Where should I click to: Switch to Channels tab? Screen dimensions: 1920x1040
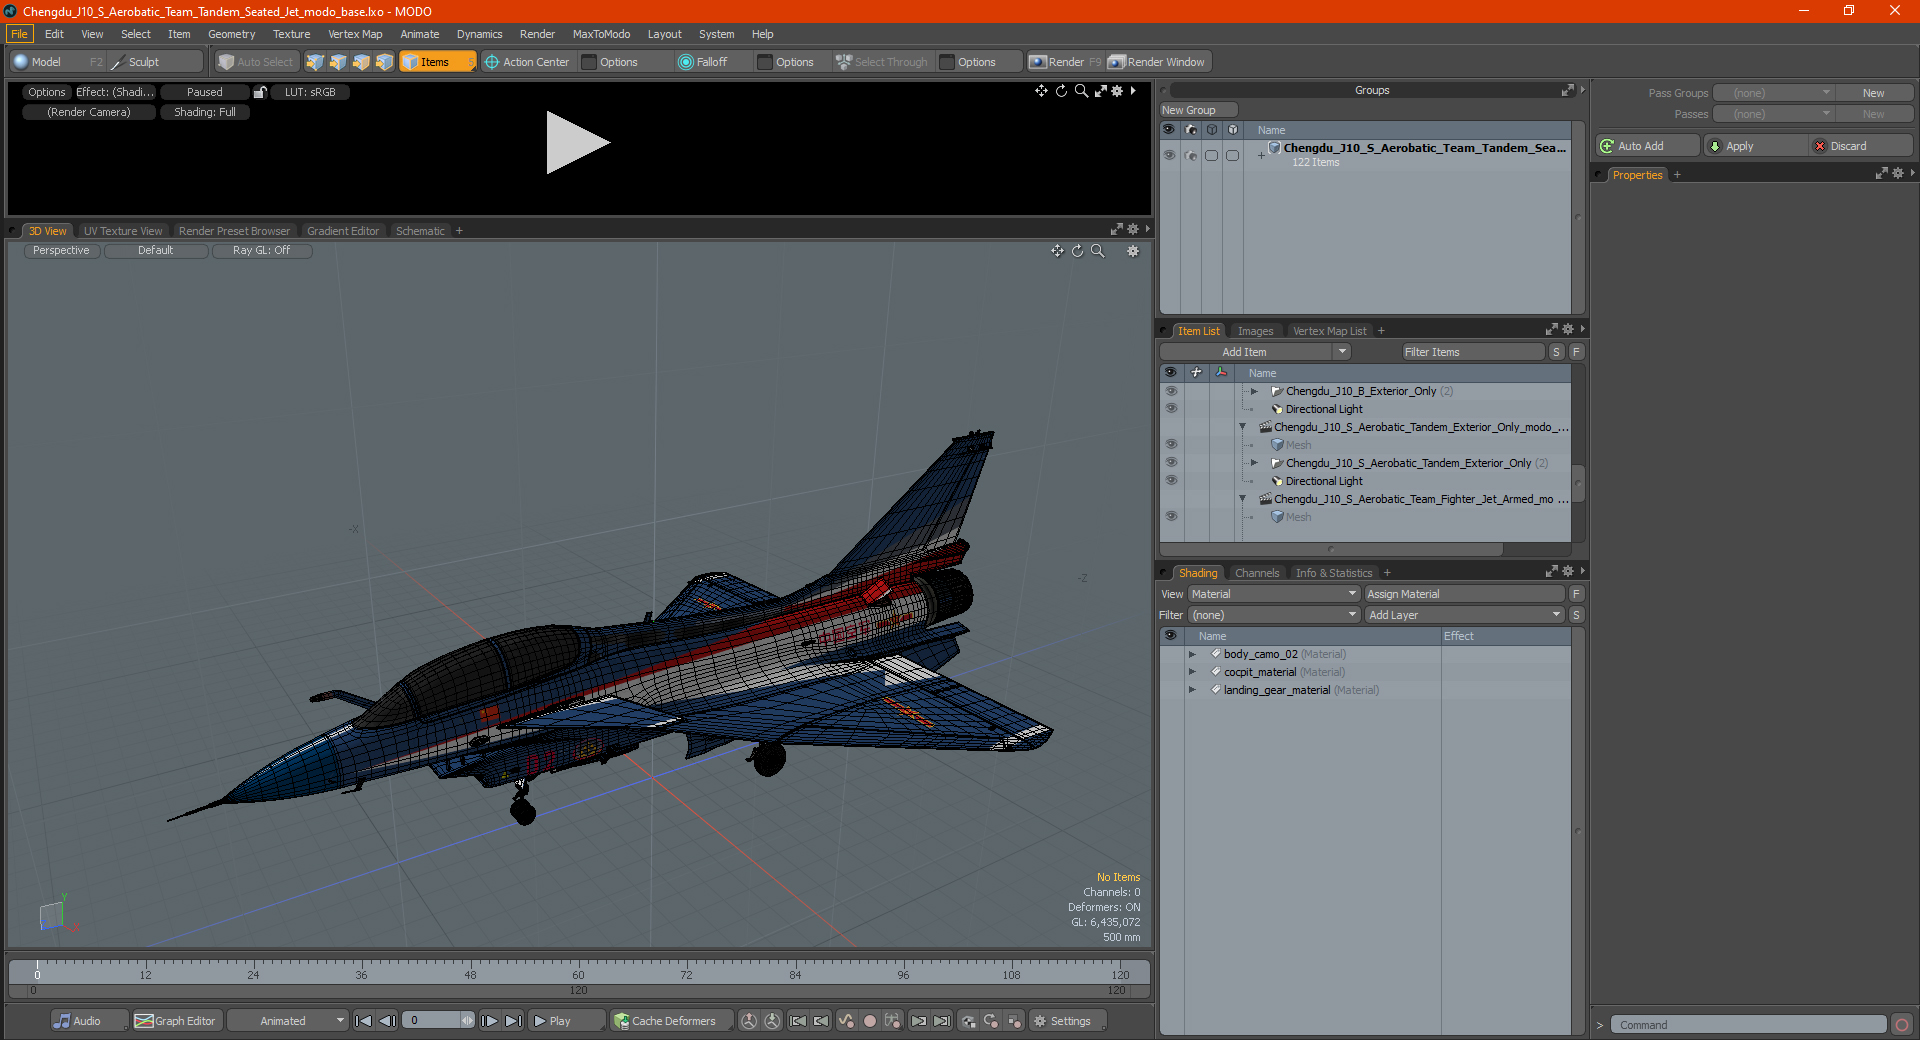[x=1257, y=573]
